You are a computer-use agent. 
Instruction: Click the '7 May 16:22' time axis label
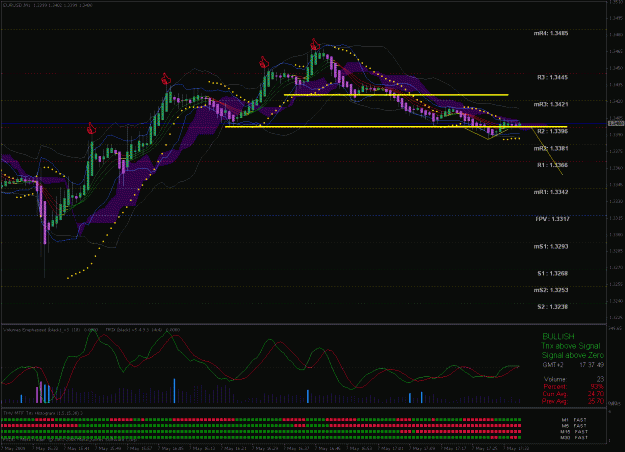tap(45, 449)
